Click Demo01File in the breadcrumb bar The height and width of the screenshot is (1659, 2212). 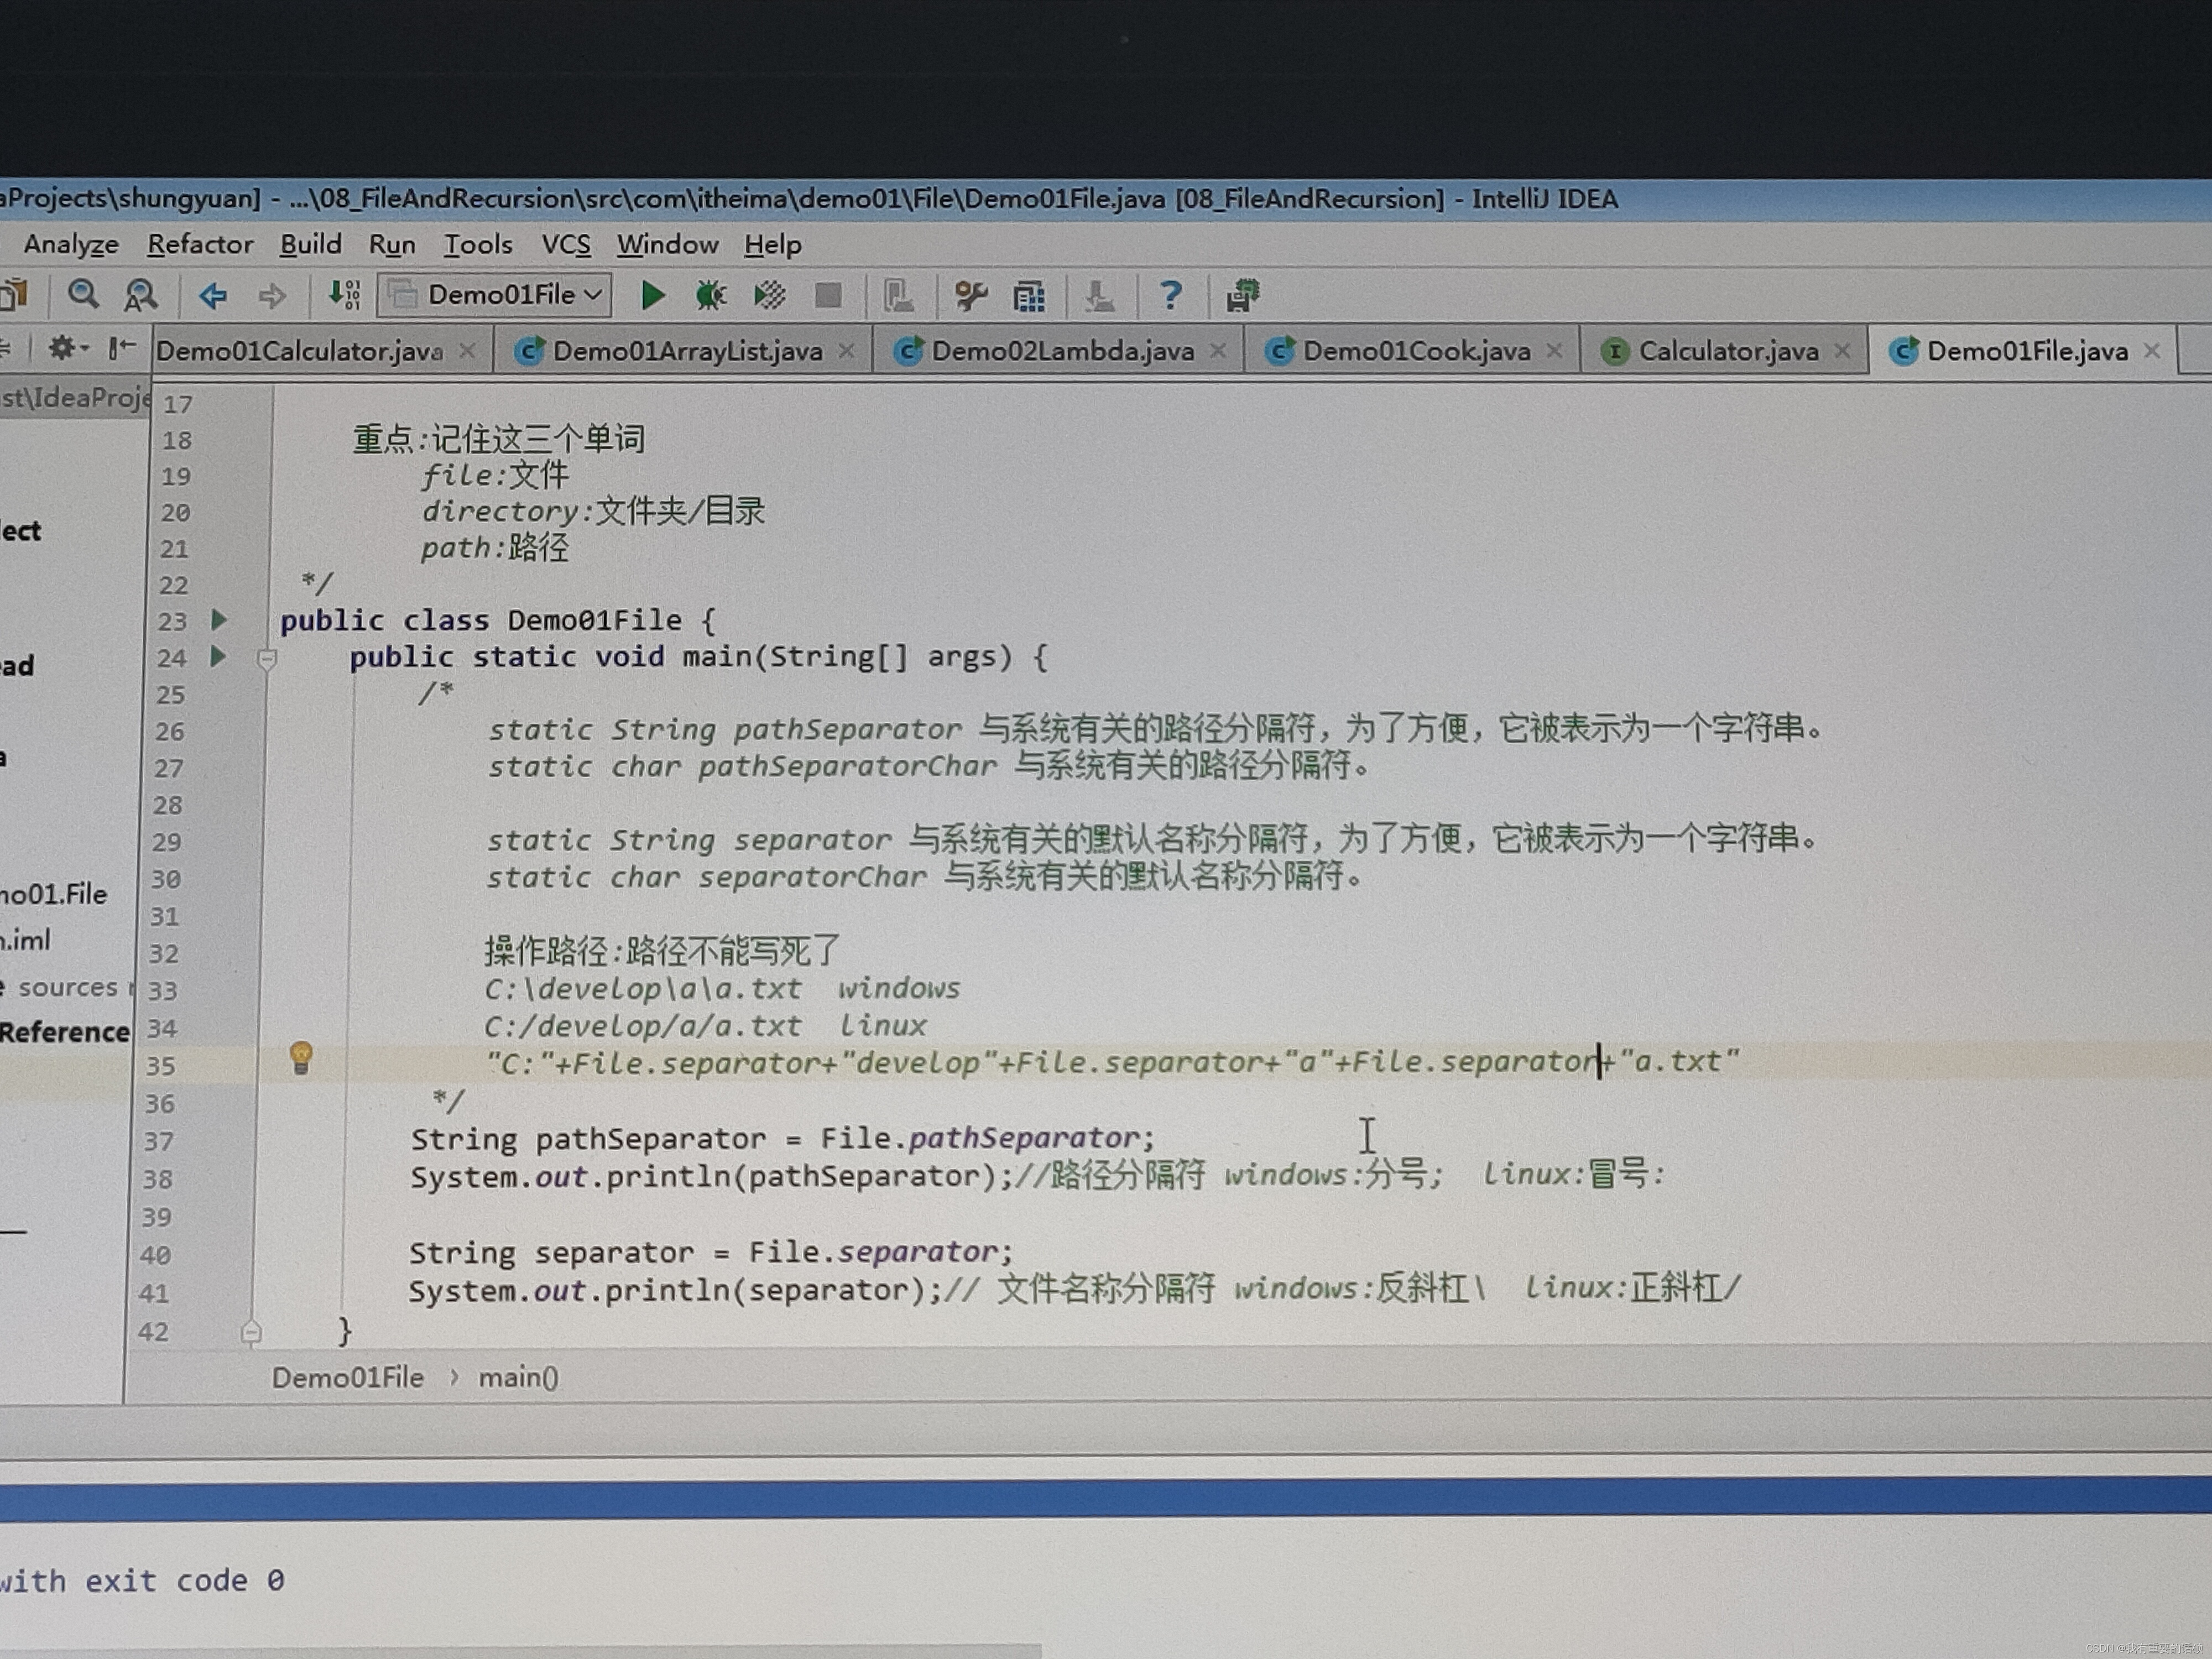[x=348, y=1378]
